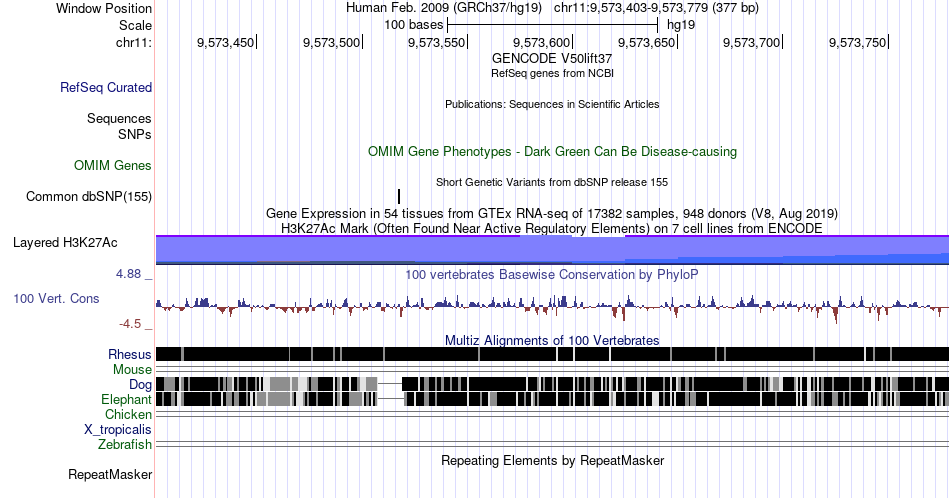950x498 pixels.
Task: Click RefSeq genes from NCBI title
Action: [552, 73]
